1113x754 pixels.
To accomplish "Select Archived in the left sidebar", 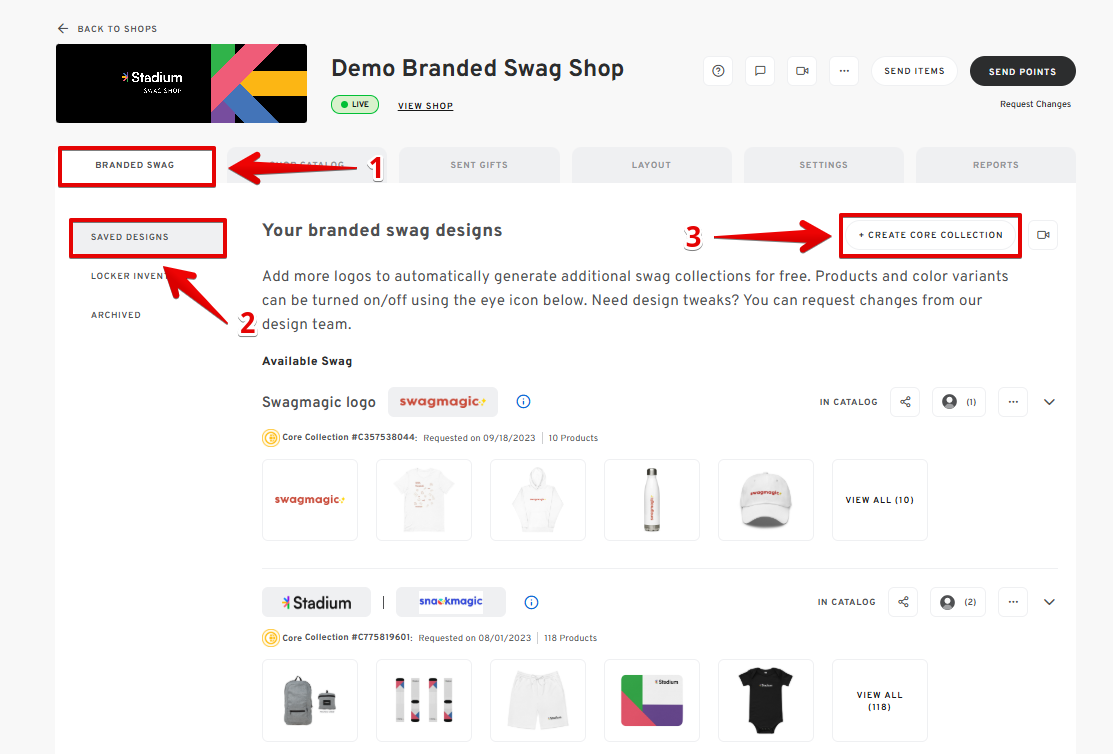I will pos(116,315).
